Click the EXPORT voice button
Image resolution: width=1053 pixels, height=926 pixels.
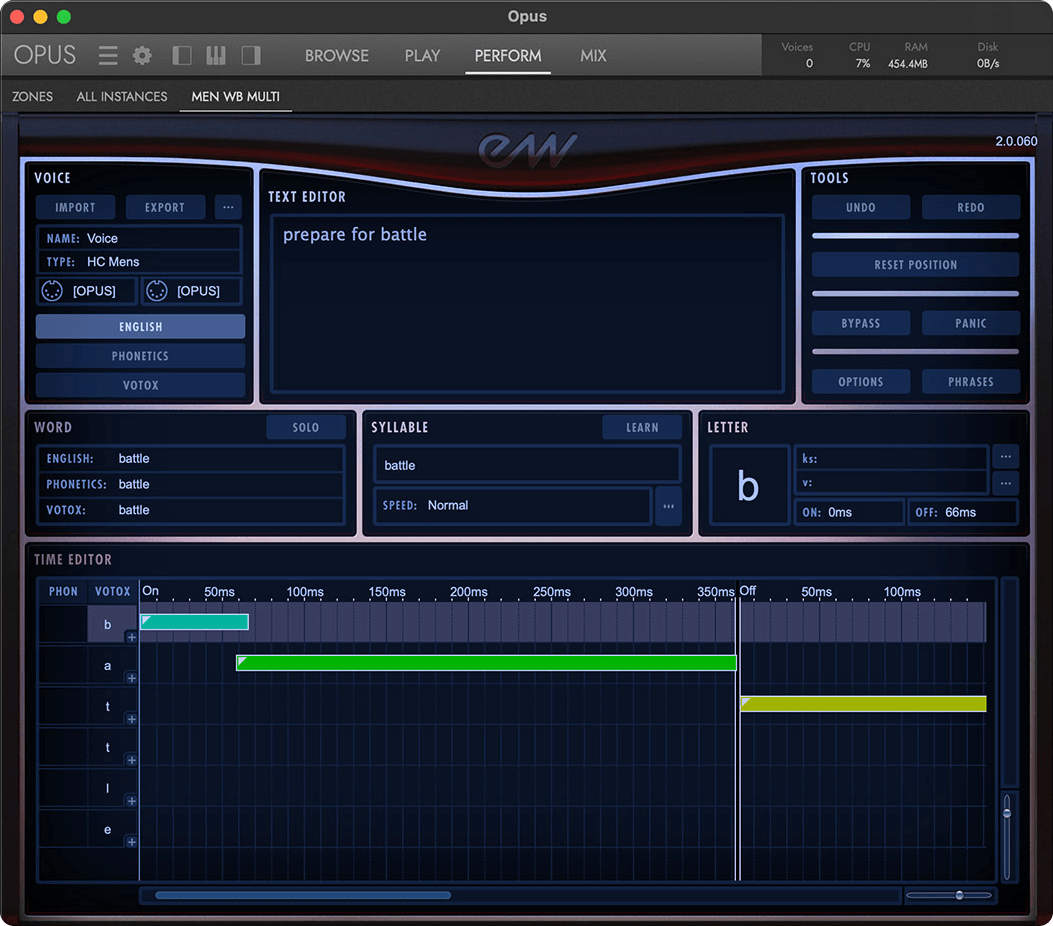(165, 207)
